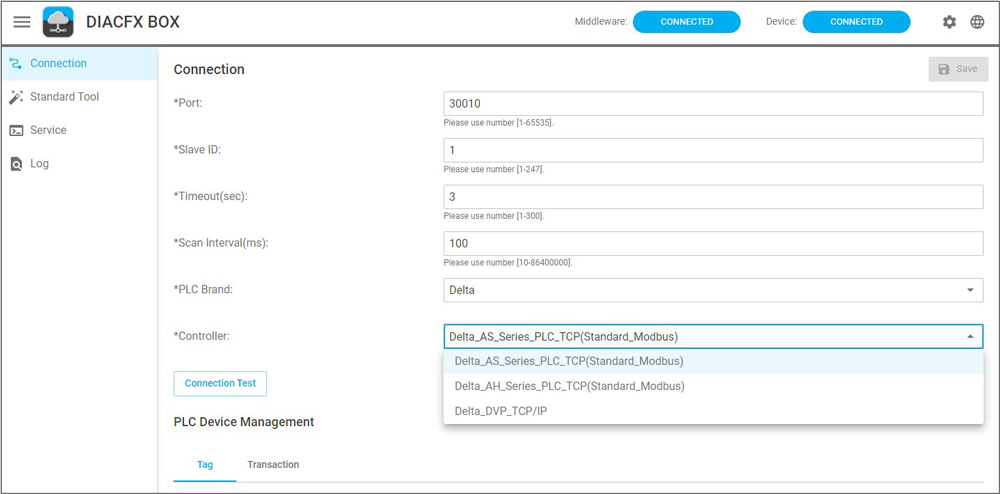Select Delta_AS_Series_PLC_TCP option in list
The width and height of the screenshot is (1000, 494).
569,361
